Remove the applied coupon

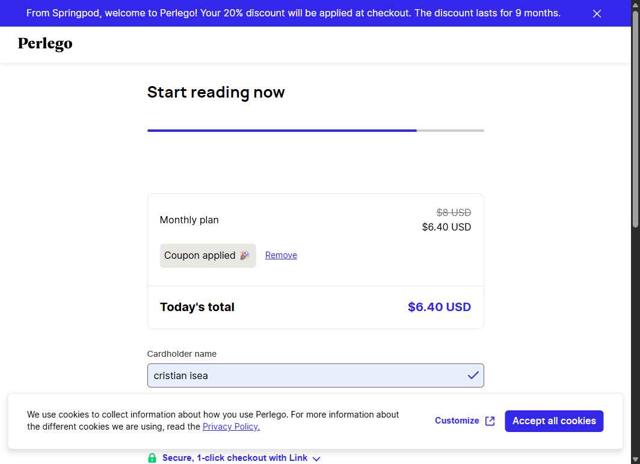281,255
